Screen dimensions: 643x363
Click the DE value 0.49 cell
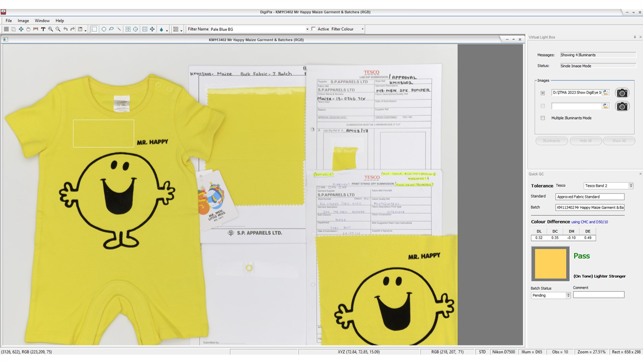pos(588,238)
